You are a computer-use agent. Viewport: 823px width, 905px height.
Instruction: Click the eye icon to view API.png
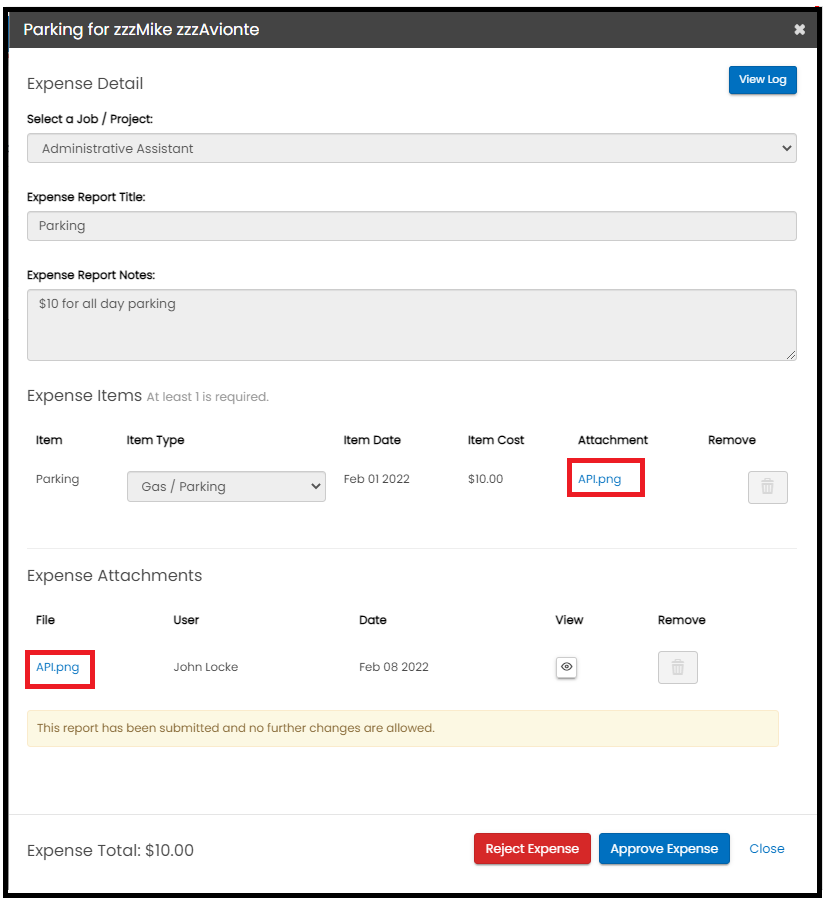[x=566, y=667]
